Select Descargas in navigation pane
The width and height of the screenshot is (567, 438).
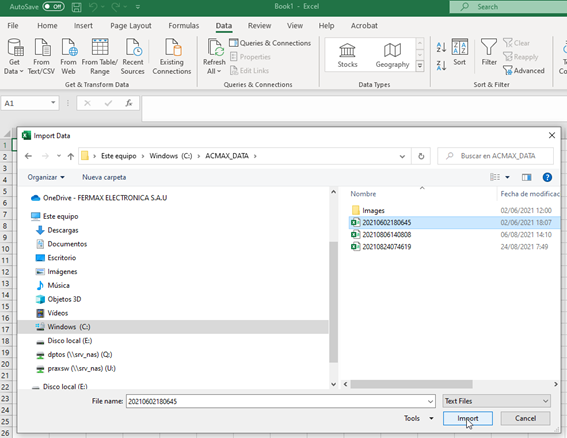tap(57, 230)
